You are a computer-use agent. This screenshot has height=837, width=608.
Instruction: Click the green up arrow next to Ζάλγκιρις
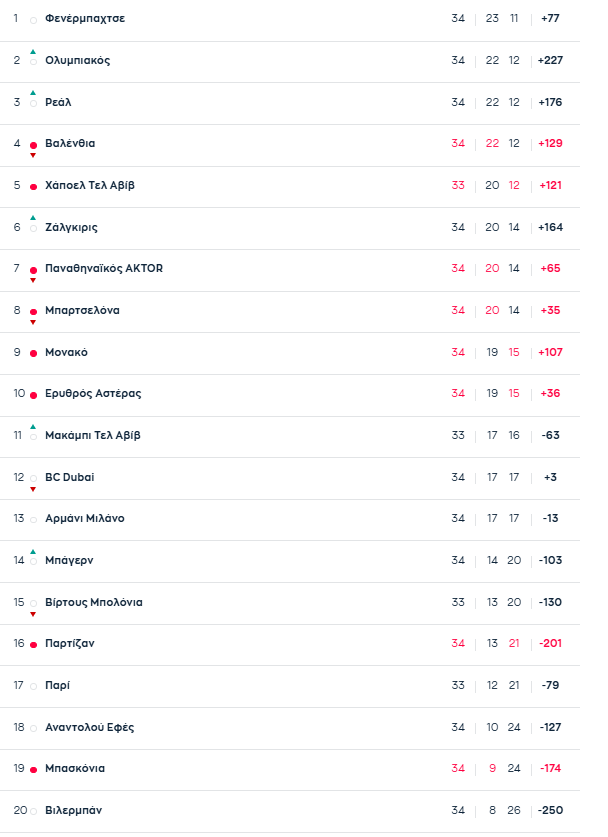(x=33, y=218)
